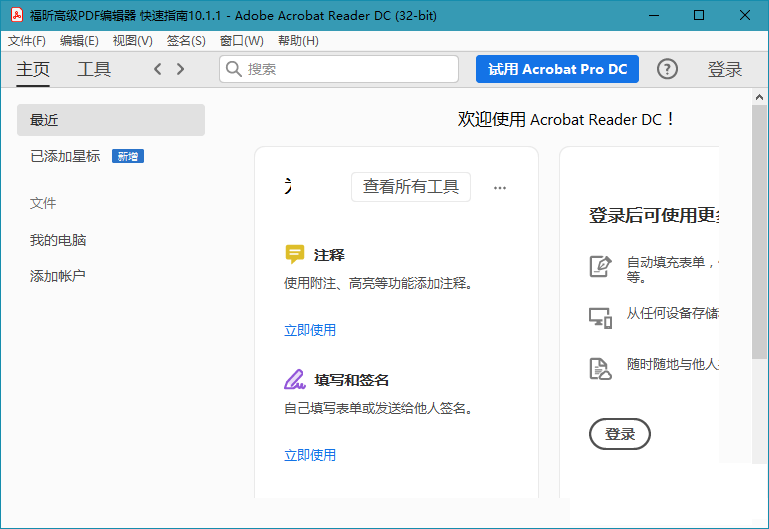Select 已添加星标 in the sidebar
This screenshot has height=529, width=769.
point(65,156)
